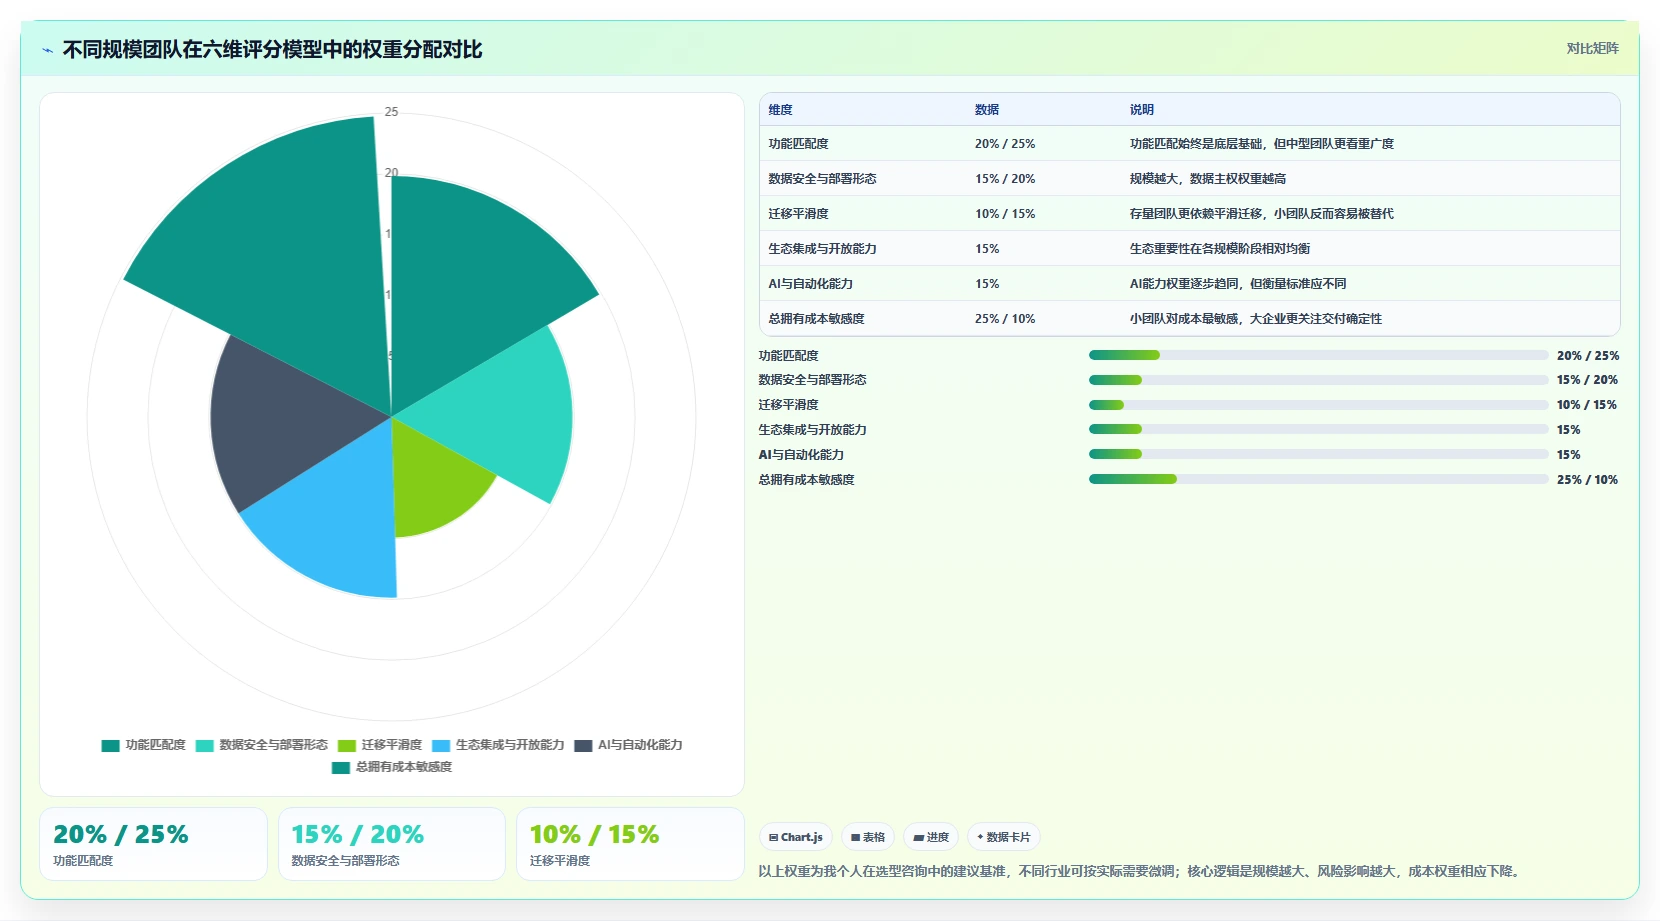Click AI与自动化能力 in the table's first column
1660x921 pixels.
pyautogui.click(x=810, y=284)
